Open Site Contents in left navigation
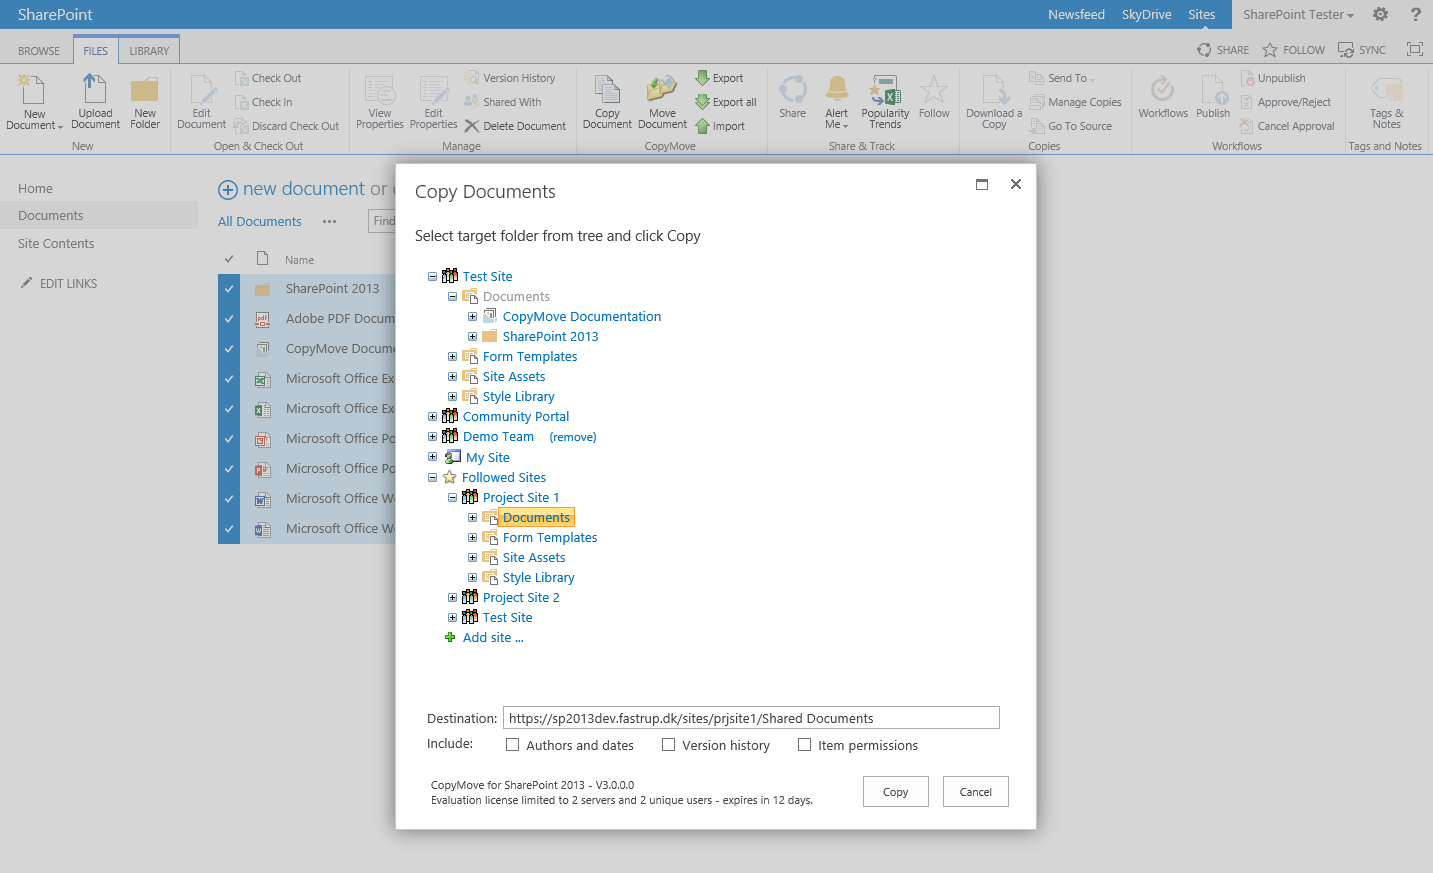 tap(56, 244)
